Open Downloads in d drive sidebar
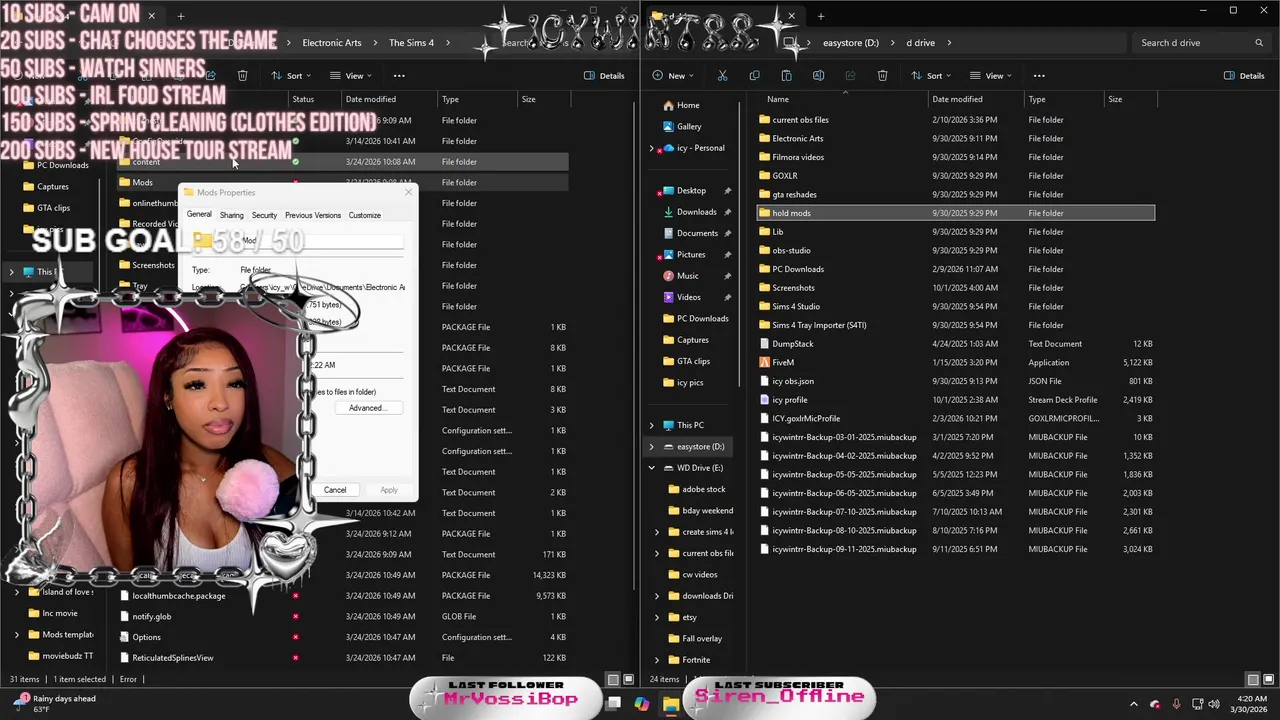The width and height of the screenshot is (1280, 720). point(696,212)
